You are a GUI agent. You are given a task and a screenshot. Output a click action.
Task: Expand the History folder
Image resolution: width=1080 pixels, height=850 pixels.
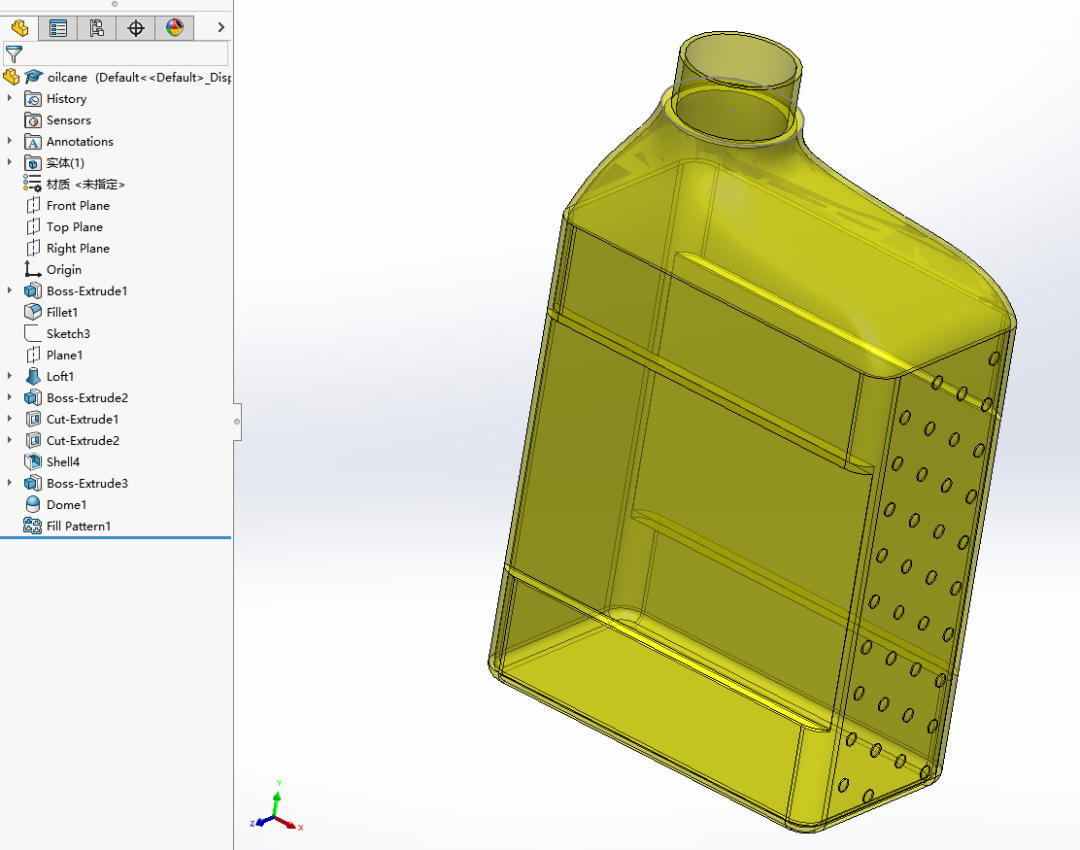coord(10,98)
